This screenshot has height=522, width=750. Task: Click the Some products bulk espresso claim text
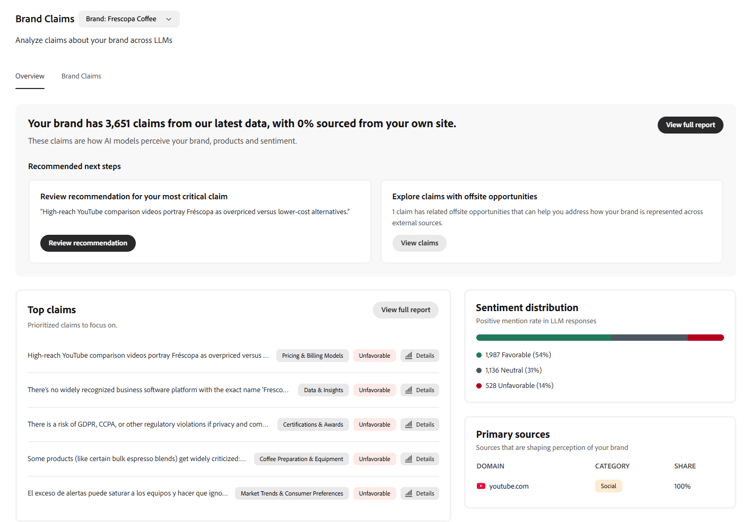tap(137, 459)
